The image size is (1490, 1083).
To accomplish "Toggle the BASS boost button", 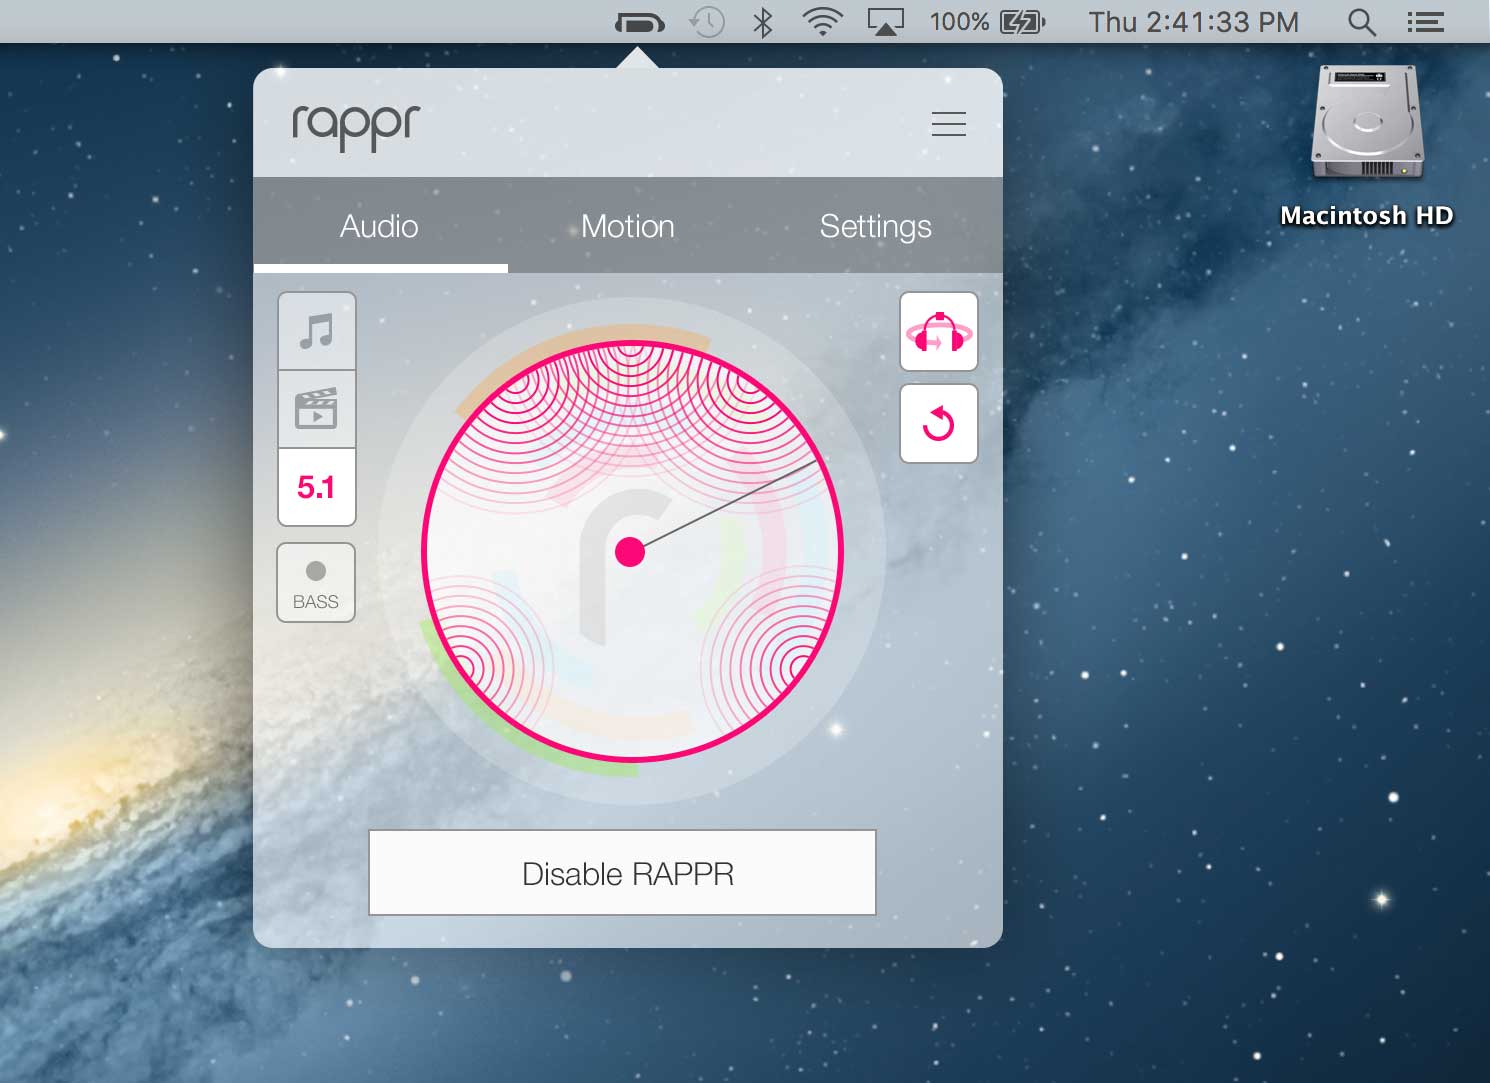I will [x=316, y=583].
